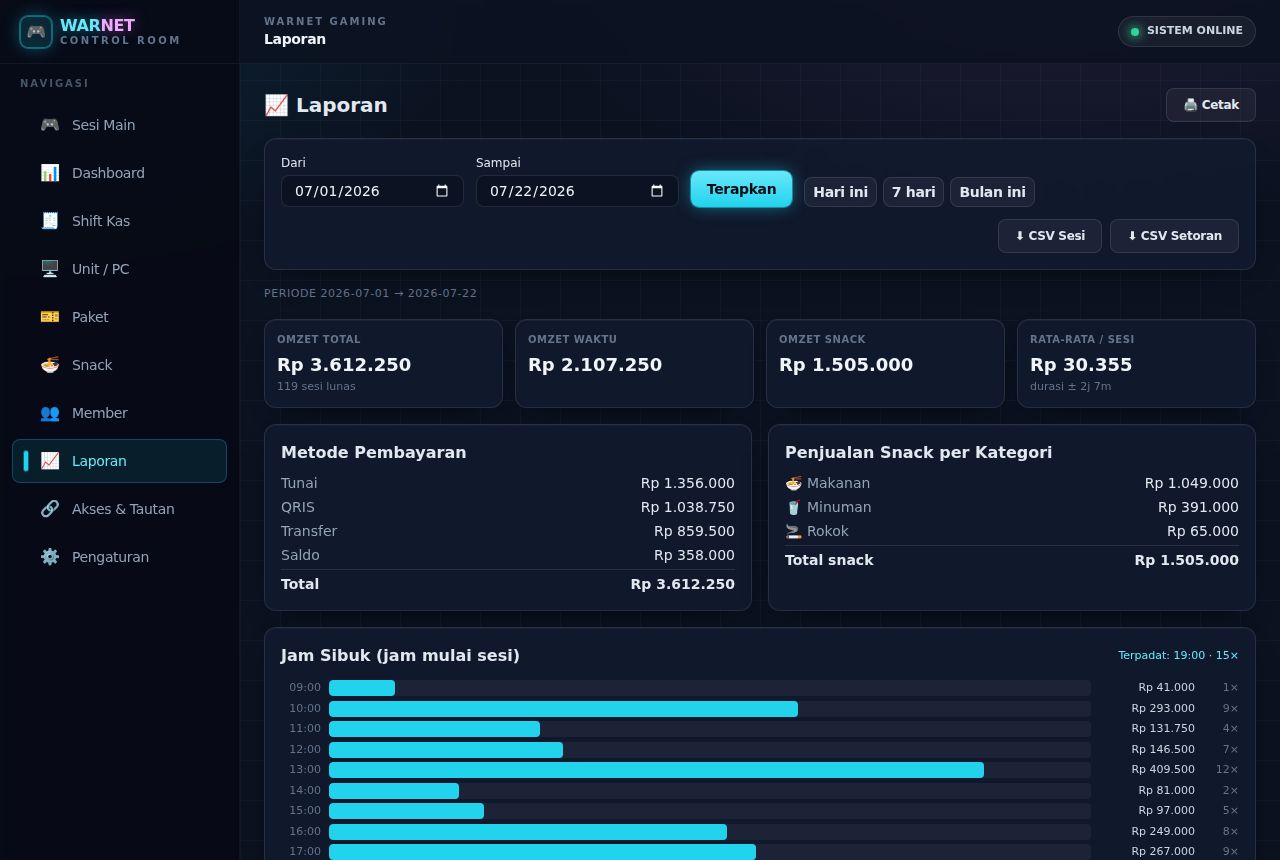Click Total snack Rp 1.505.000
Image resolution: width=1280 pixels, height=860 pixels.
[1186, 560]
